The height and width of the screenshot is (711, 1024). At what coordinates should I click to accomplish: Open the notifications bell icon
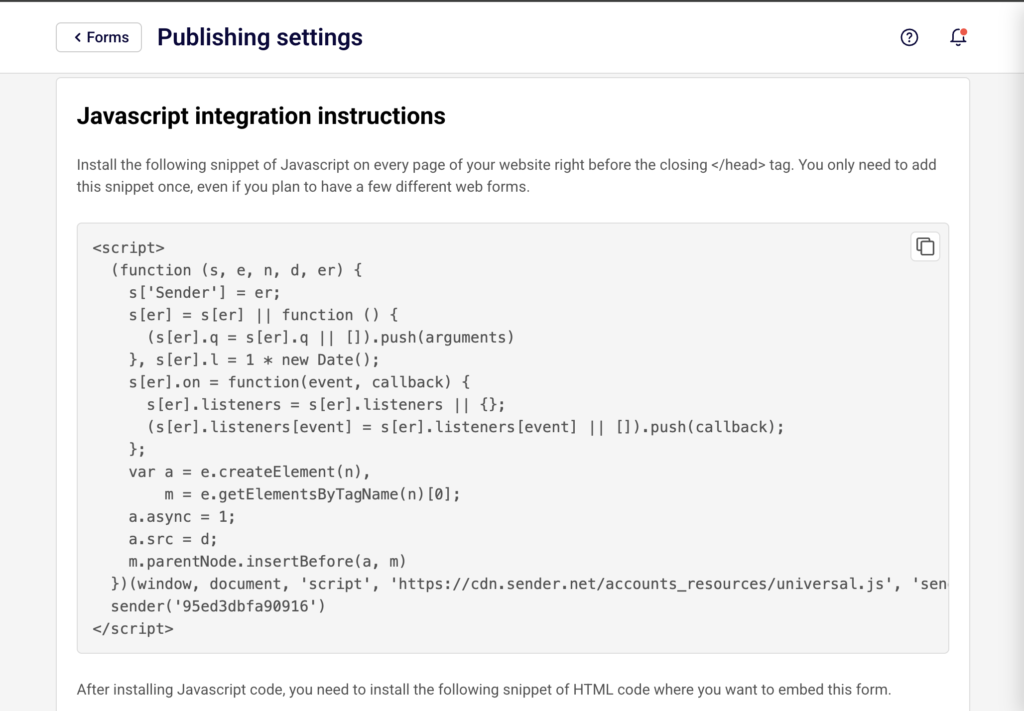click(958, 37)
